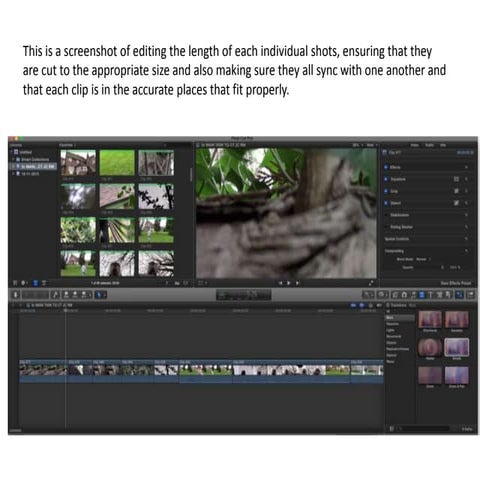Viewport: 480px width, 480px height.
Task: Click the viewer fullscreen arrows icon
Action: (x=371, y=283)
